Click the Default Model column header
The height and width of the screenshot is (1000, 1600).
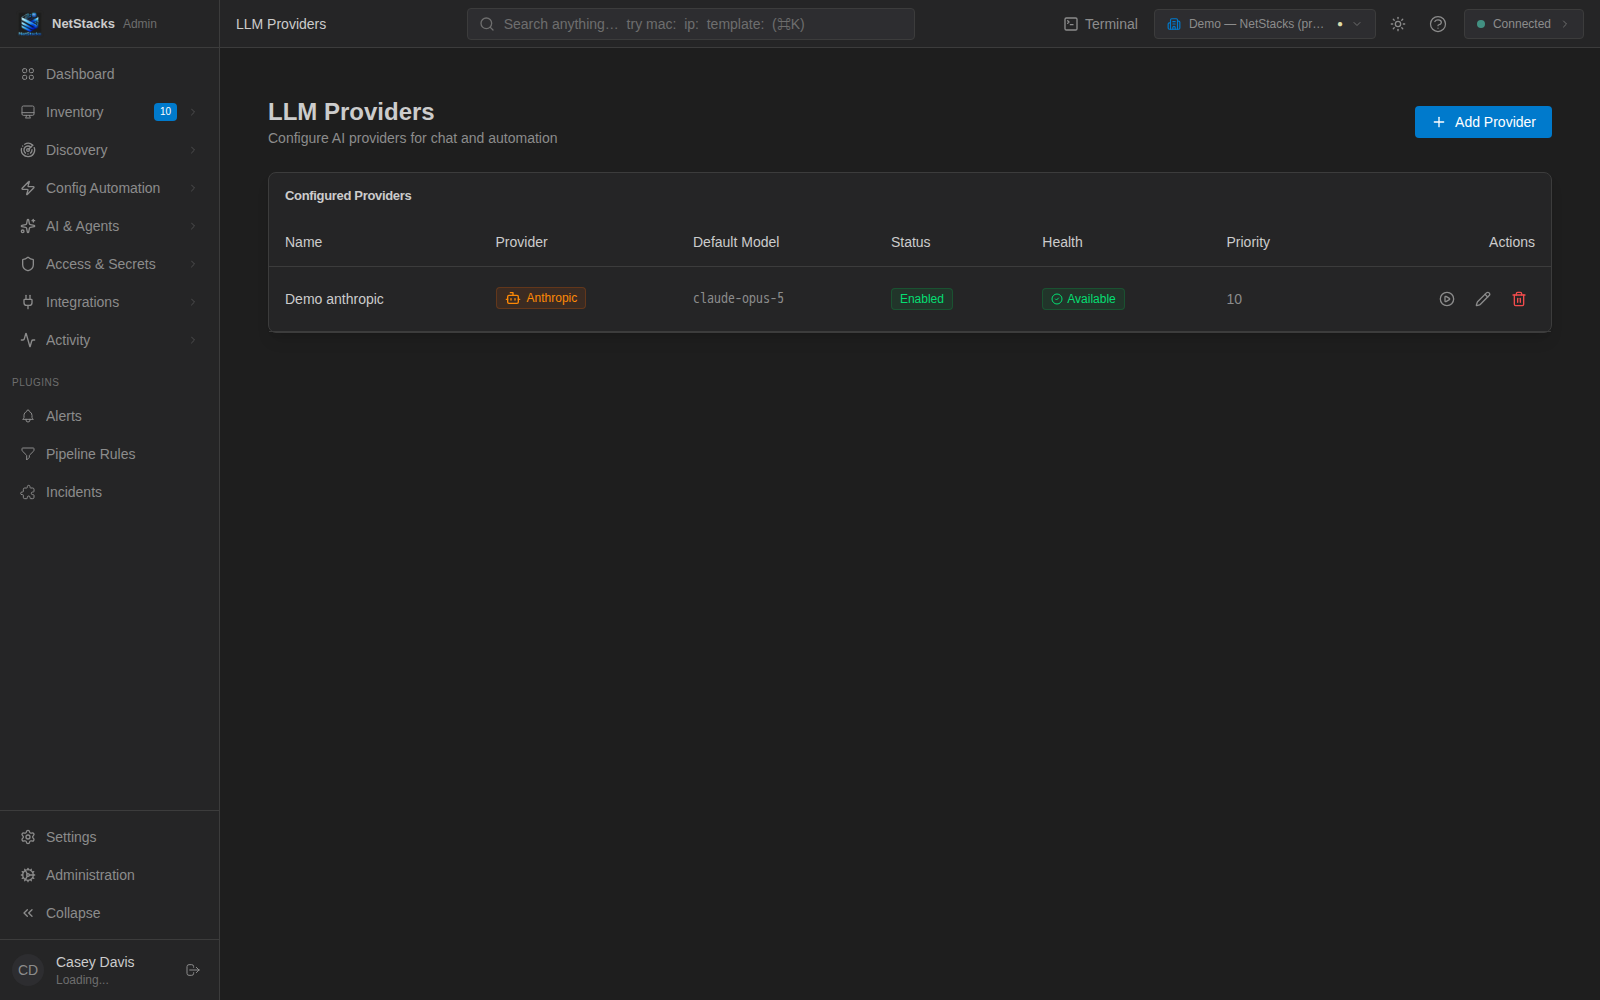736,242
